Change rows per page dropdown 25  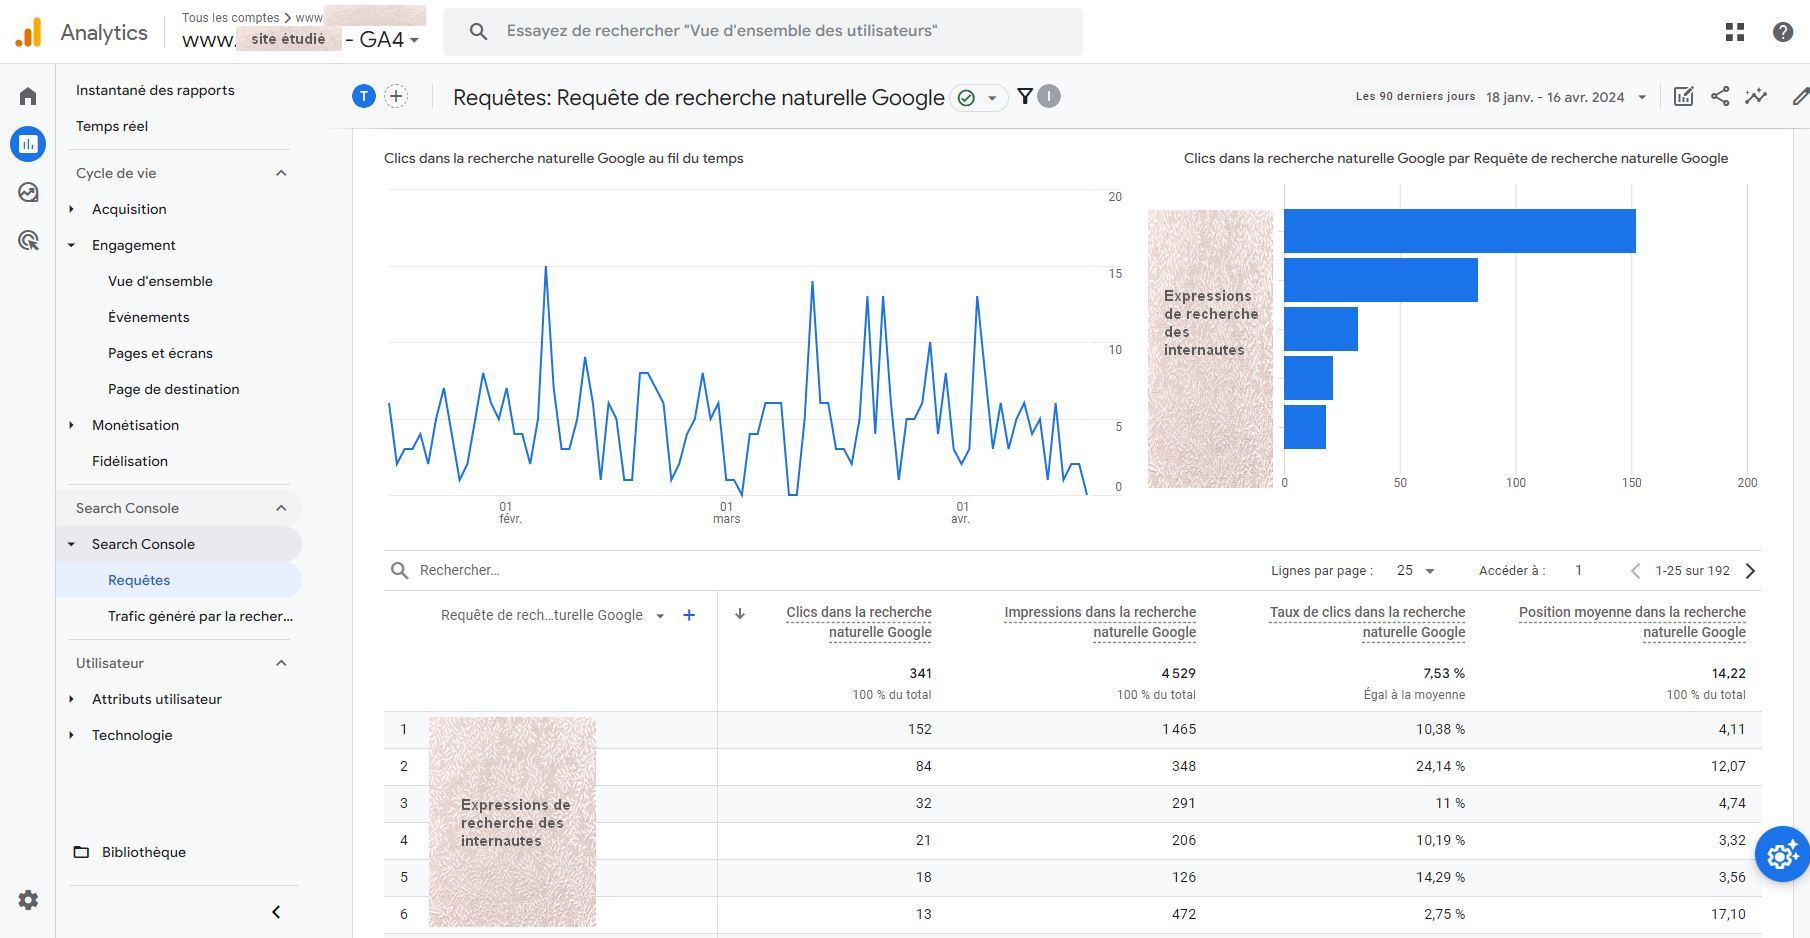point(1415,571)
